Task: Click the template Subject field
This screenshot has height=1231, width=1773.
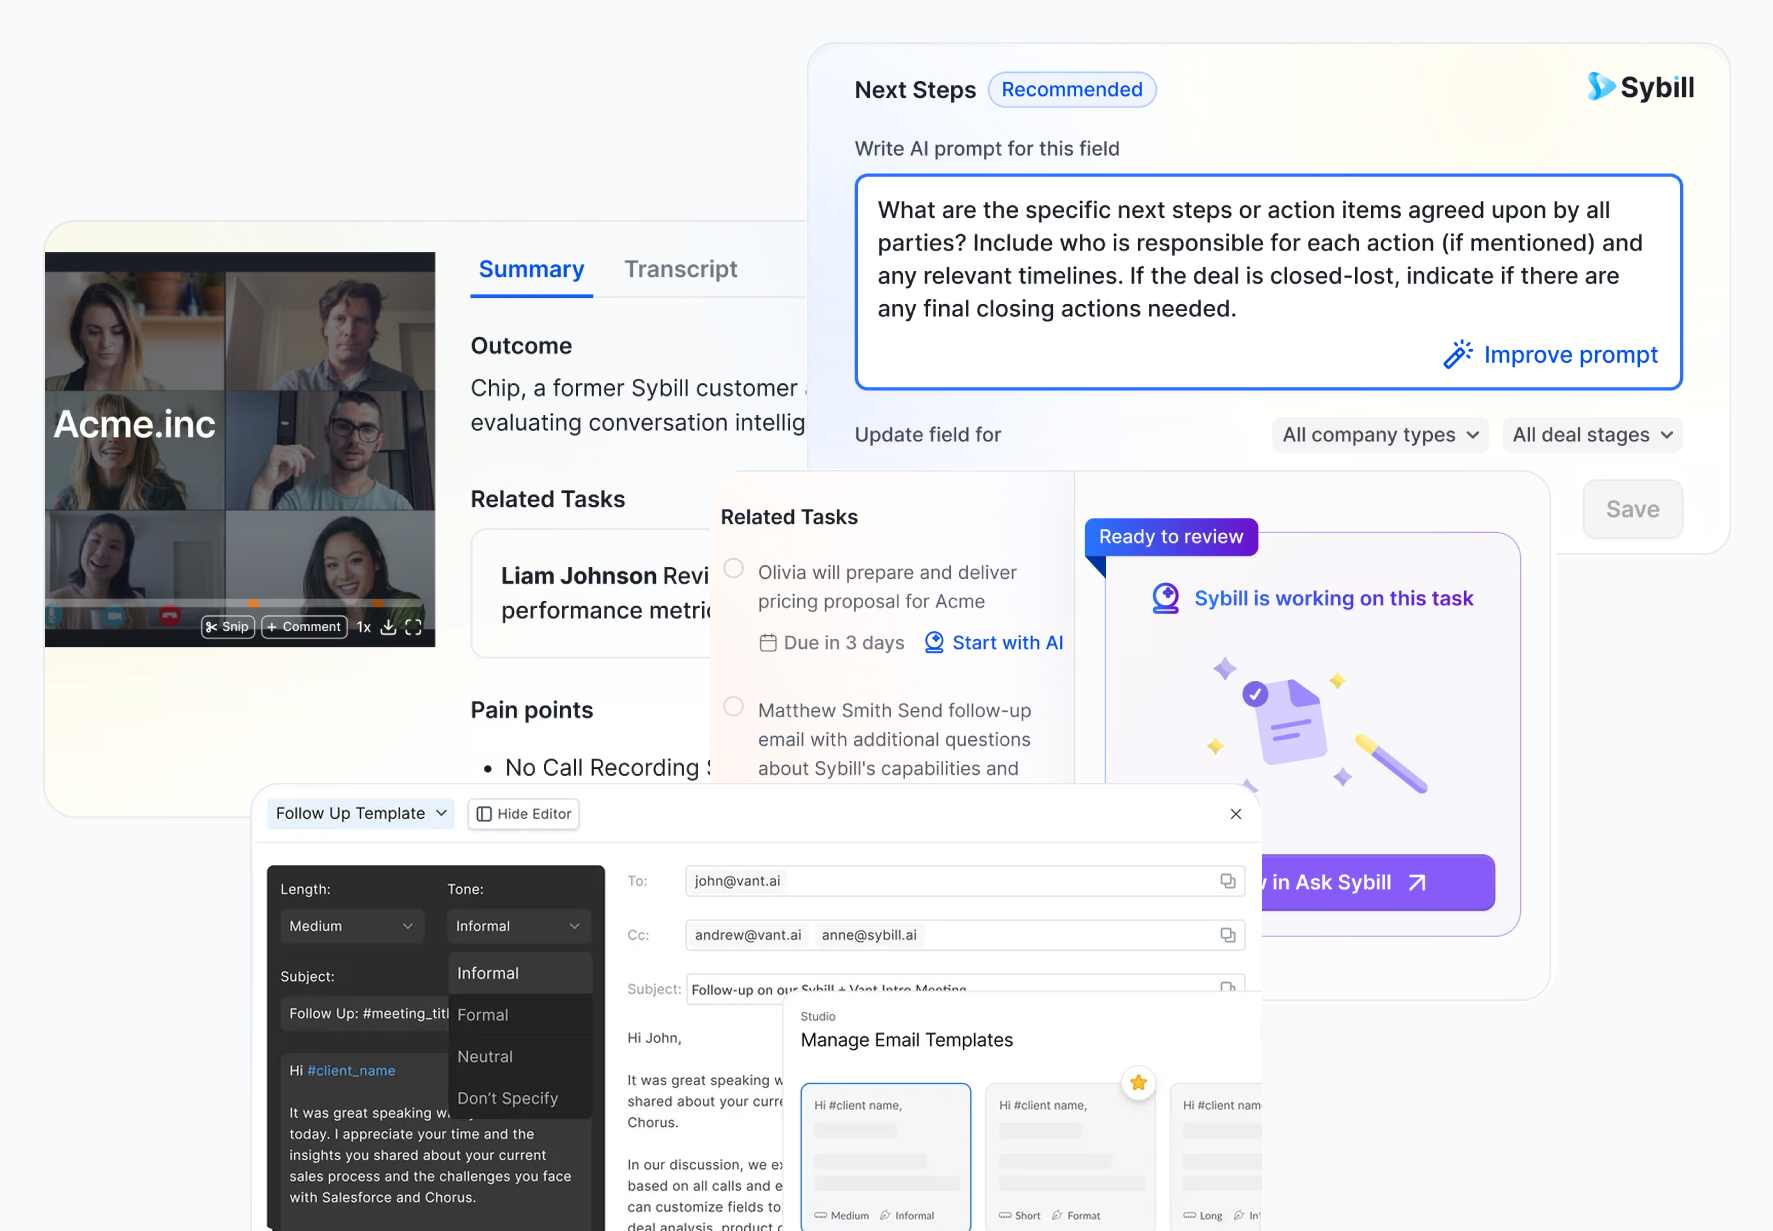Action: (x=366, y=1014)
